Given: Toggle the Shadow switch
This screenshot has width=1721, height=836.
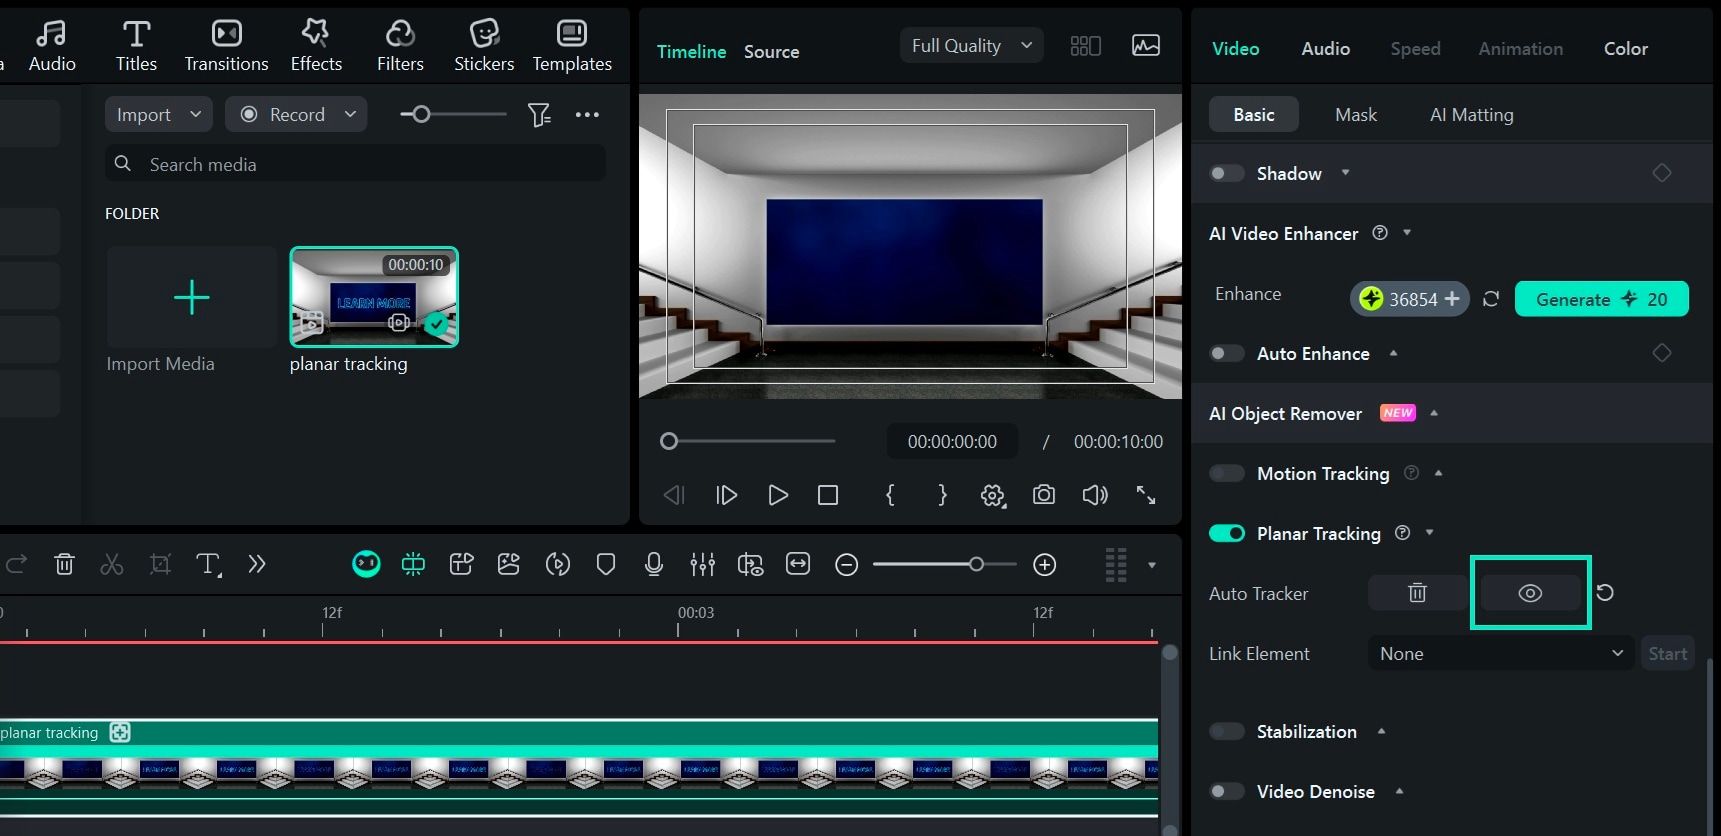Looking at the screenshot, I should pos(1226,173).
